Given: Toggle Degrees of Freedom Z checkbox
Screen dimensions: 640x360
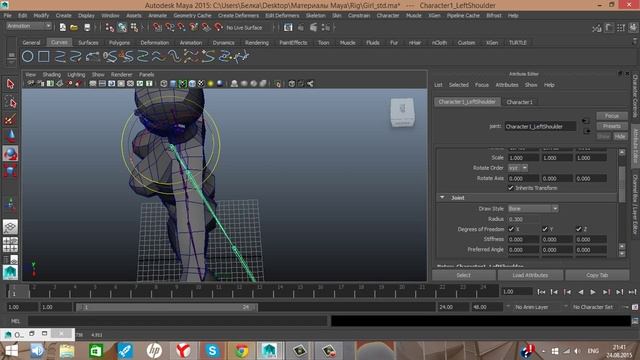Looking at the screenshot, I should [578, 229].
